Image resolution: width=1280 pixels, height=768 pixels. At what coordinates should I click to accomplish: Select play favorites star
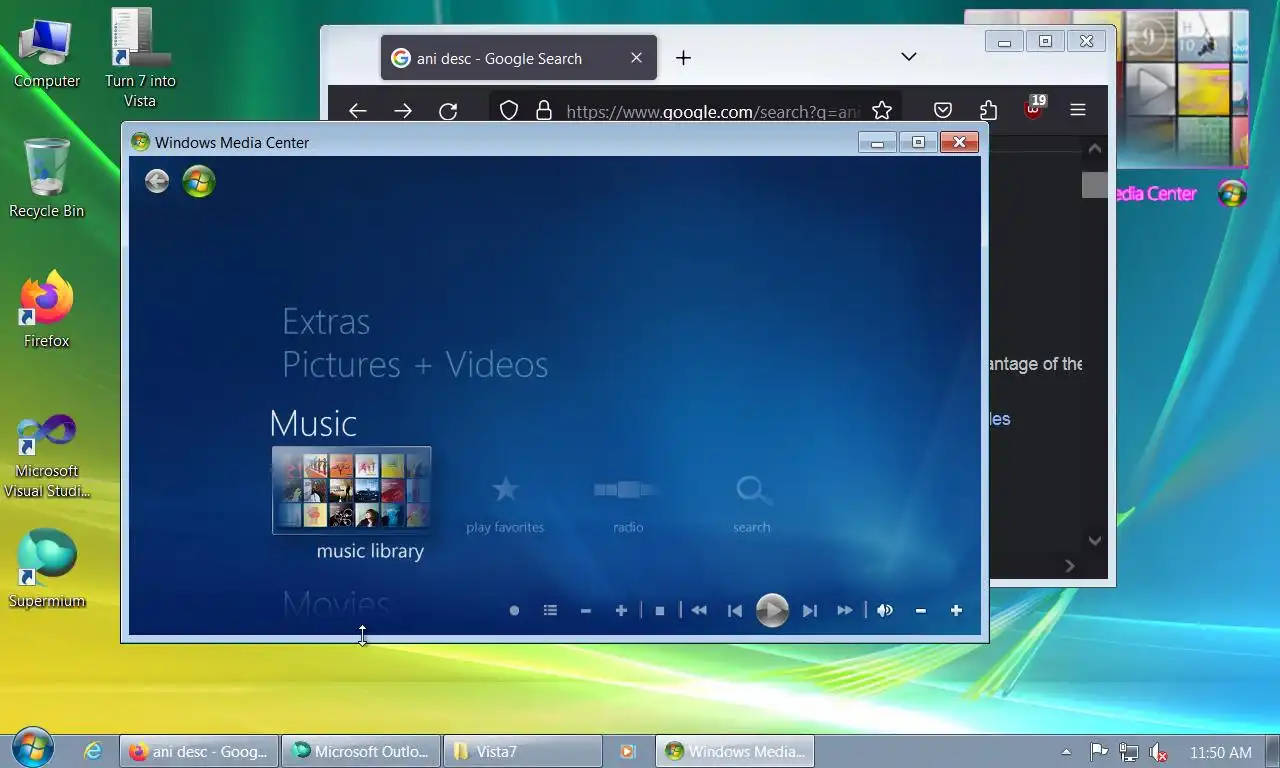505,490
